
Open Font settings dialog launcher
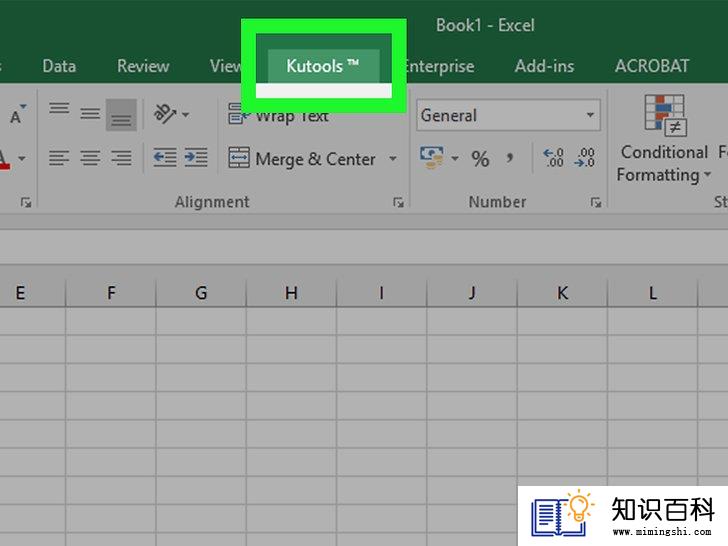[26, 202]
